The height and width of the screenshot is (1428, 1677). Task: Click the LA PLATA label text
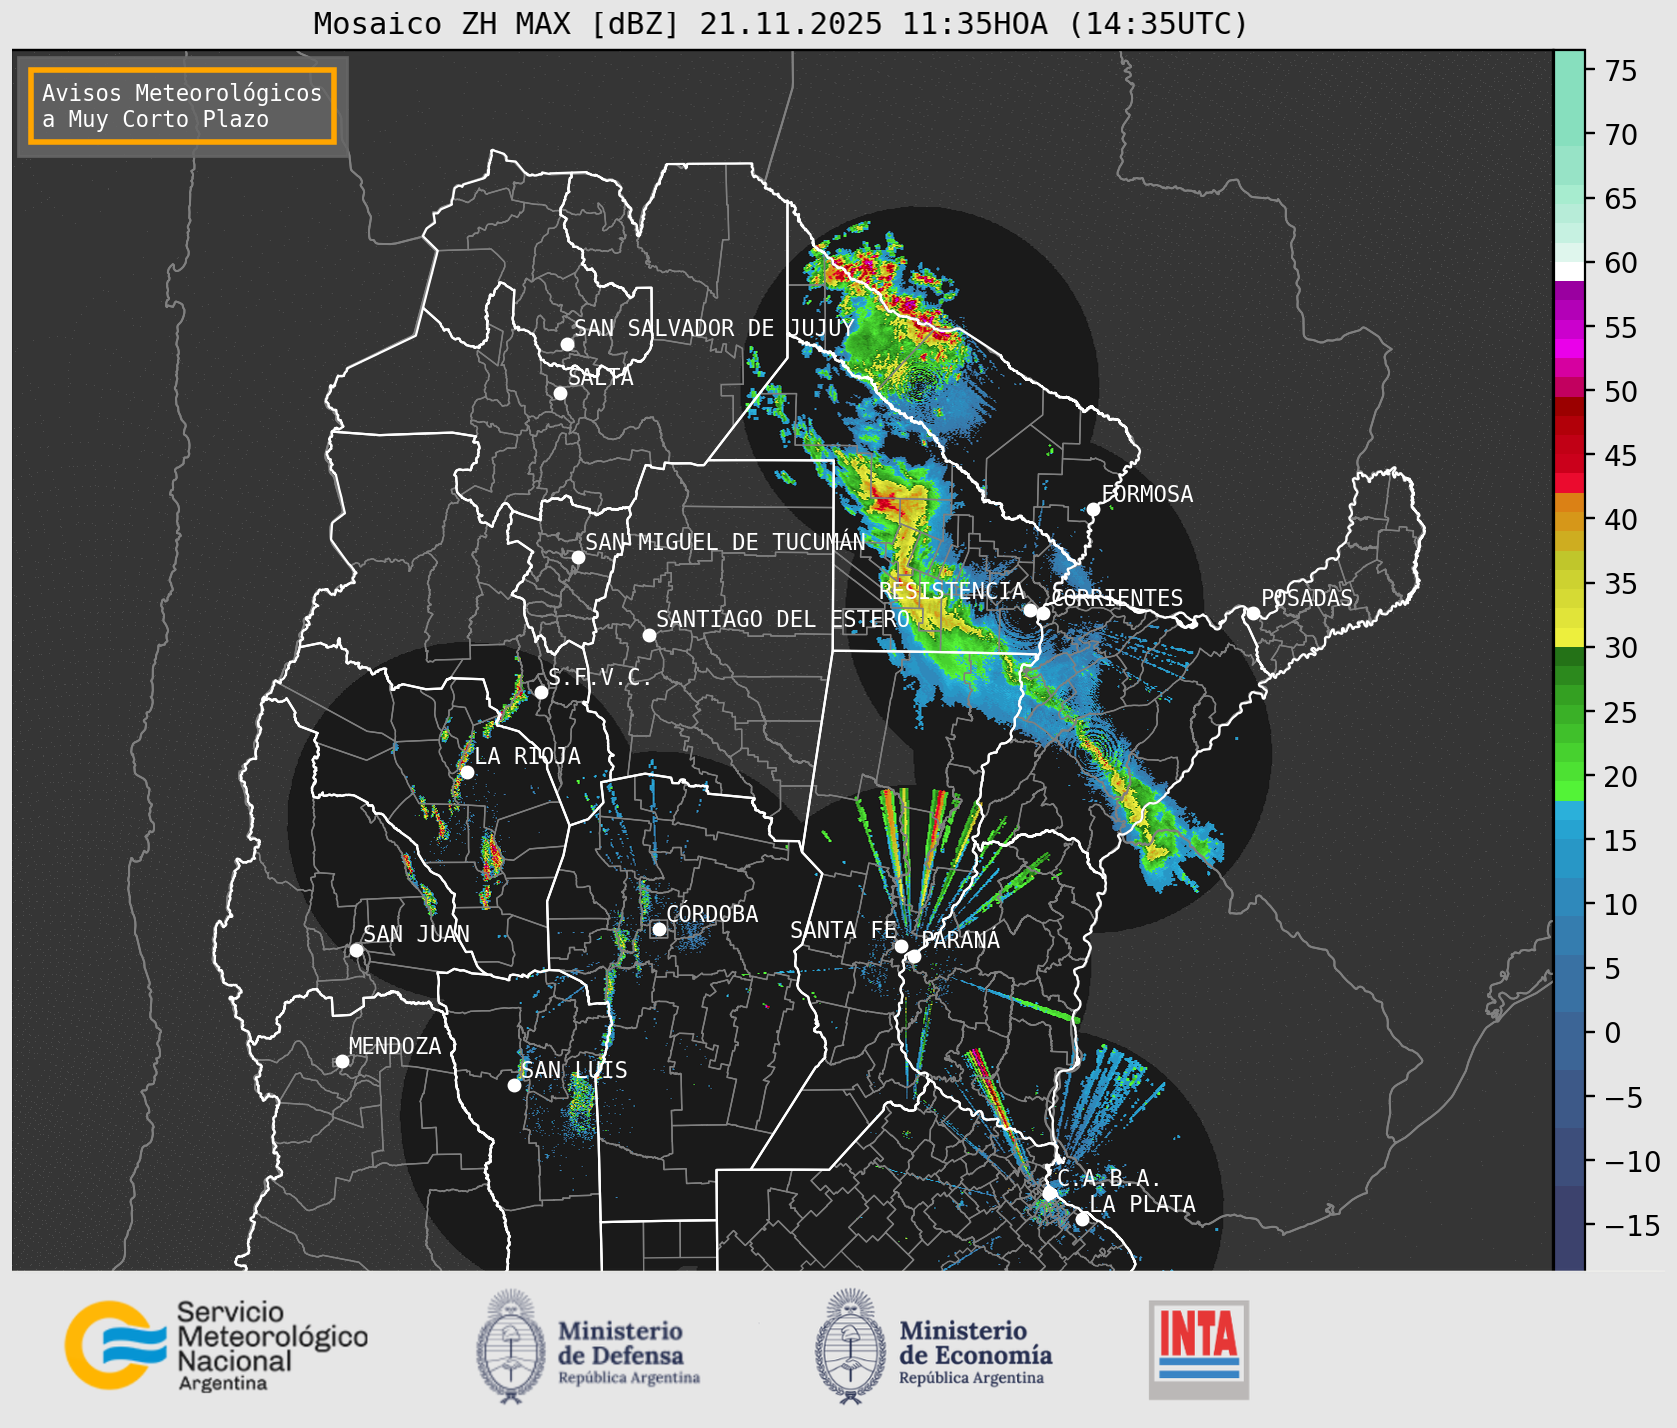point(1142,1203)
